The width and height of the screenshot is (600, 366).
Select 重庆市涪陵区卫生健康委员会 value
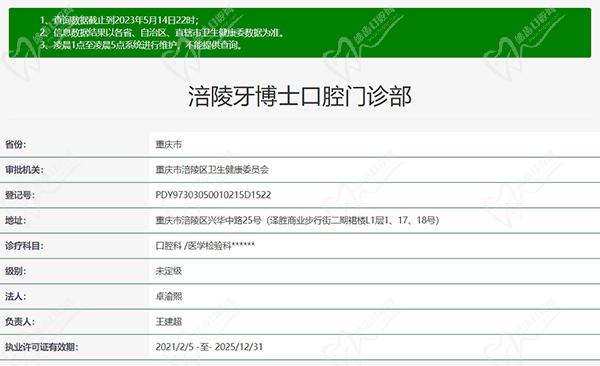click(212, 170)
